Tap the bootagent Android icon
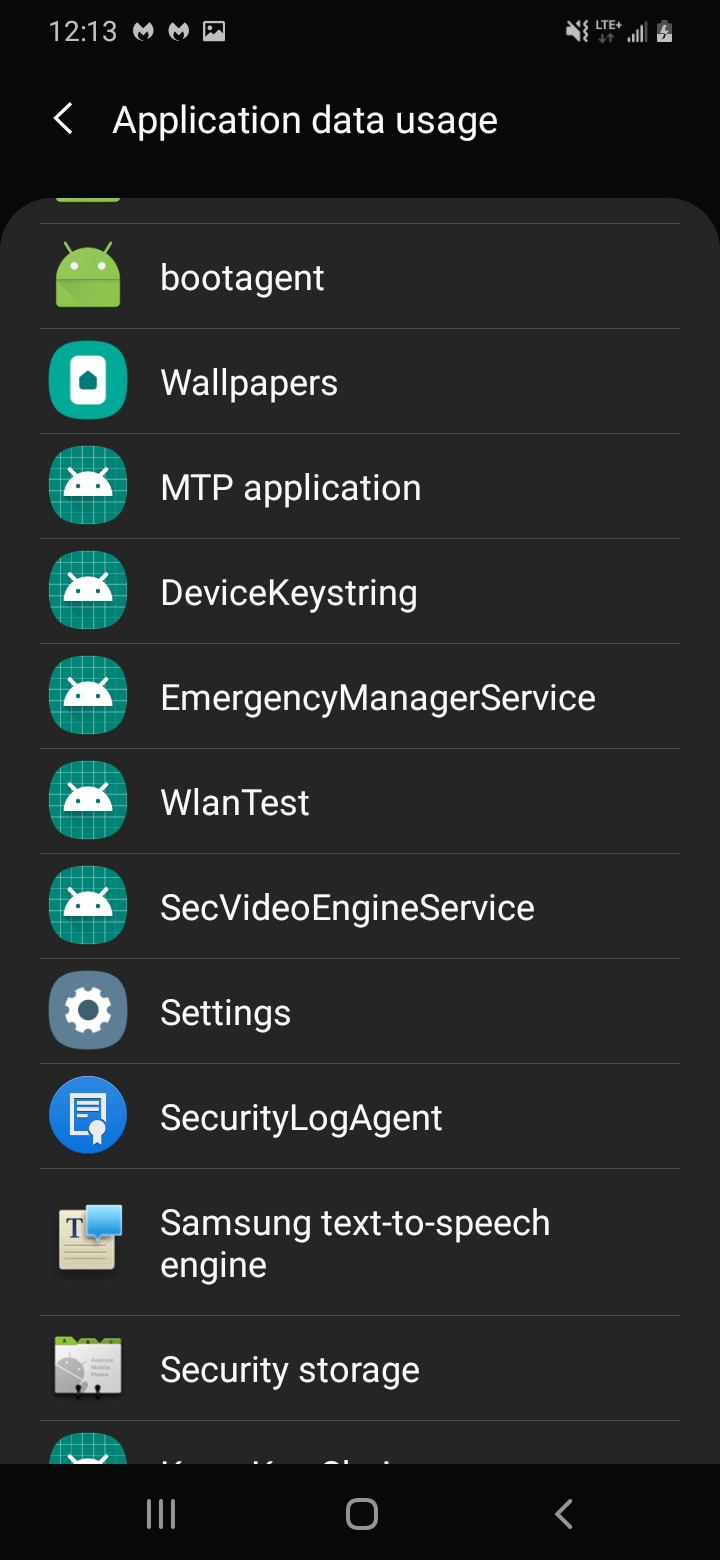 [88, 276]
